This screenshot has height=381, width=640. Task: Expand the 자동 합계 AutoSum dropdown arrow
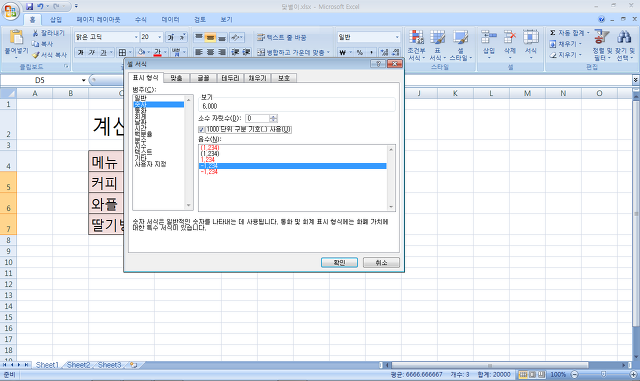(588, 33)
